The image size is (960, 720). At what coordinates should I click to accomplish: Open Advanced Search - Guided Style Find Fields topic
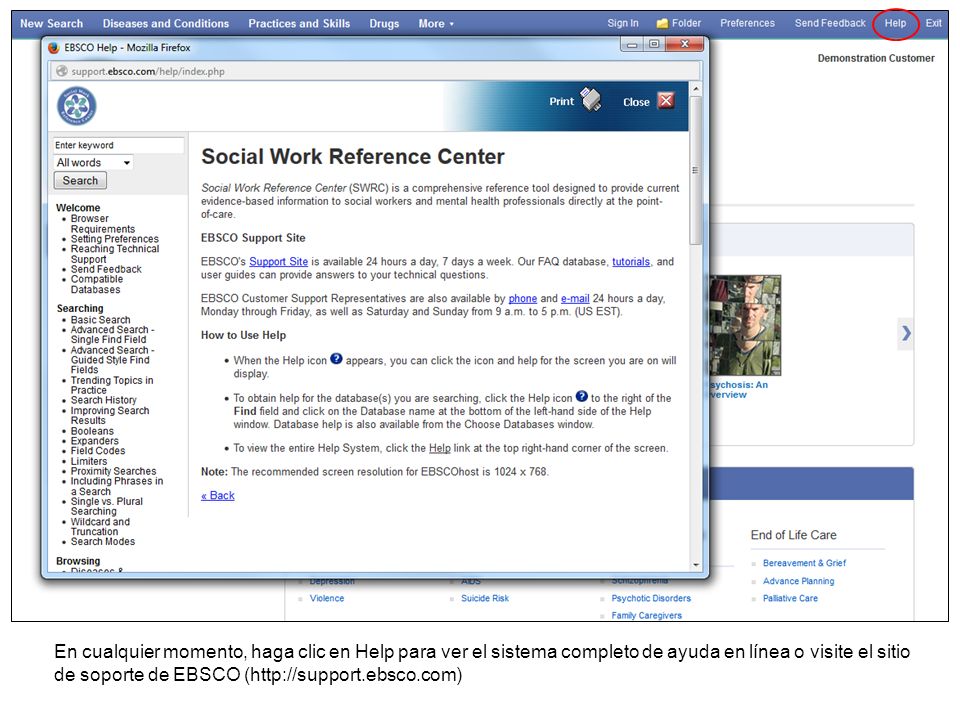point(112,360)
